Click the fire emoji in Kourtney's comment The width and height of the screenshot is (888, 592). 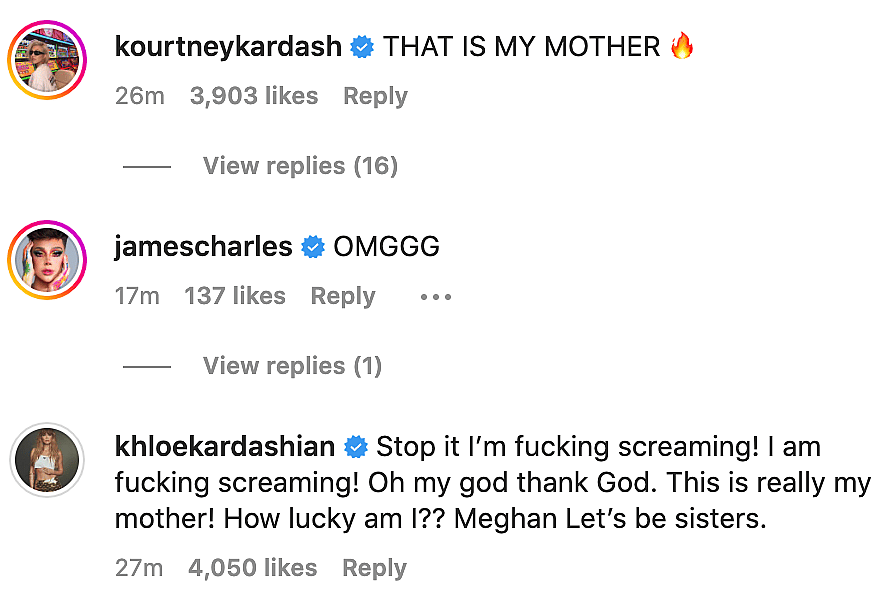pyautogui.click(x=682, y=46)
